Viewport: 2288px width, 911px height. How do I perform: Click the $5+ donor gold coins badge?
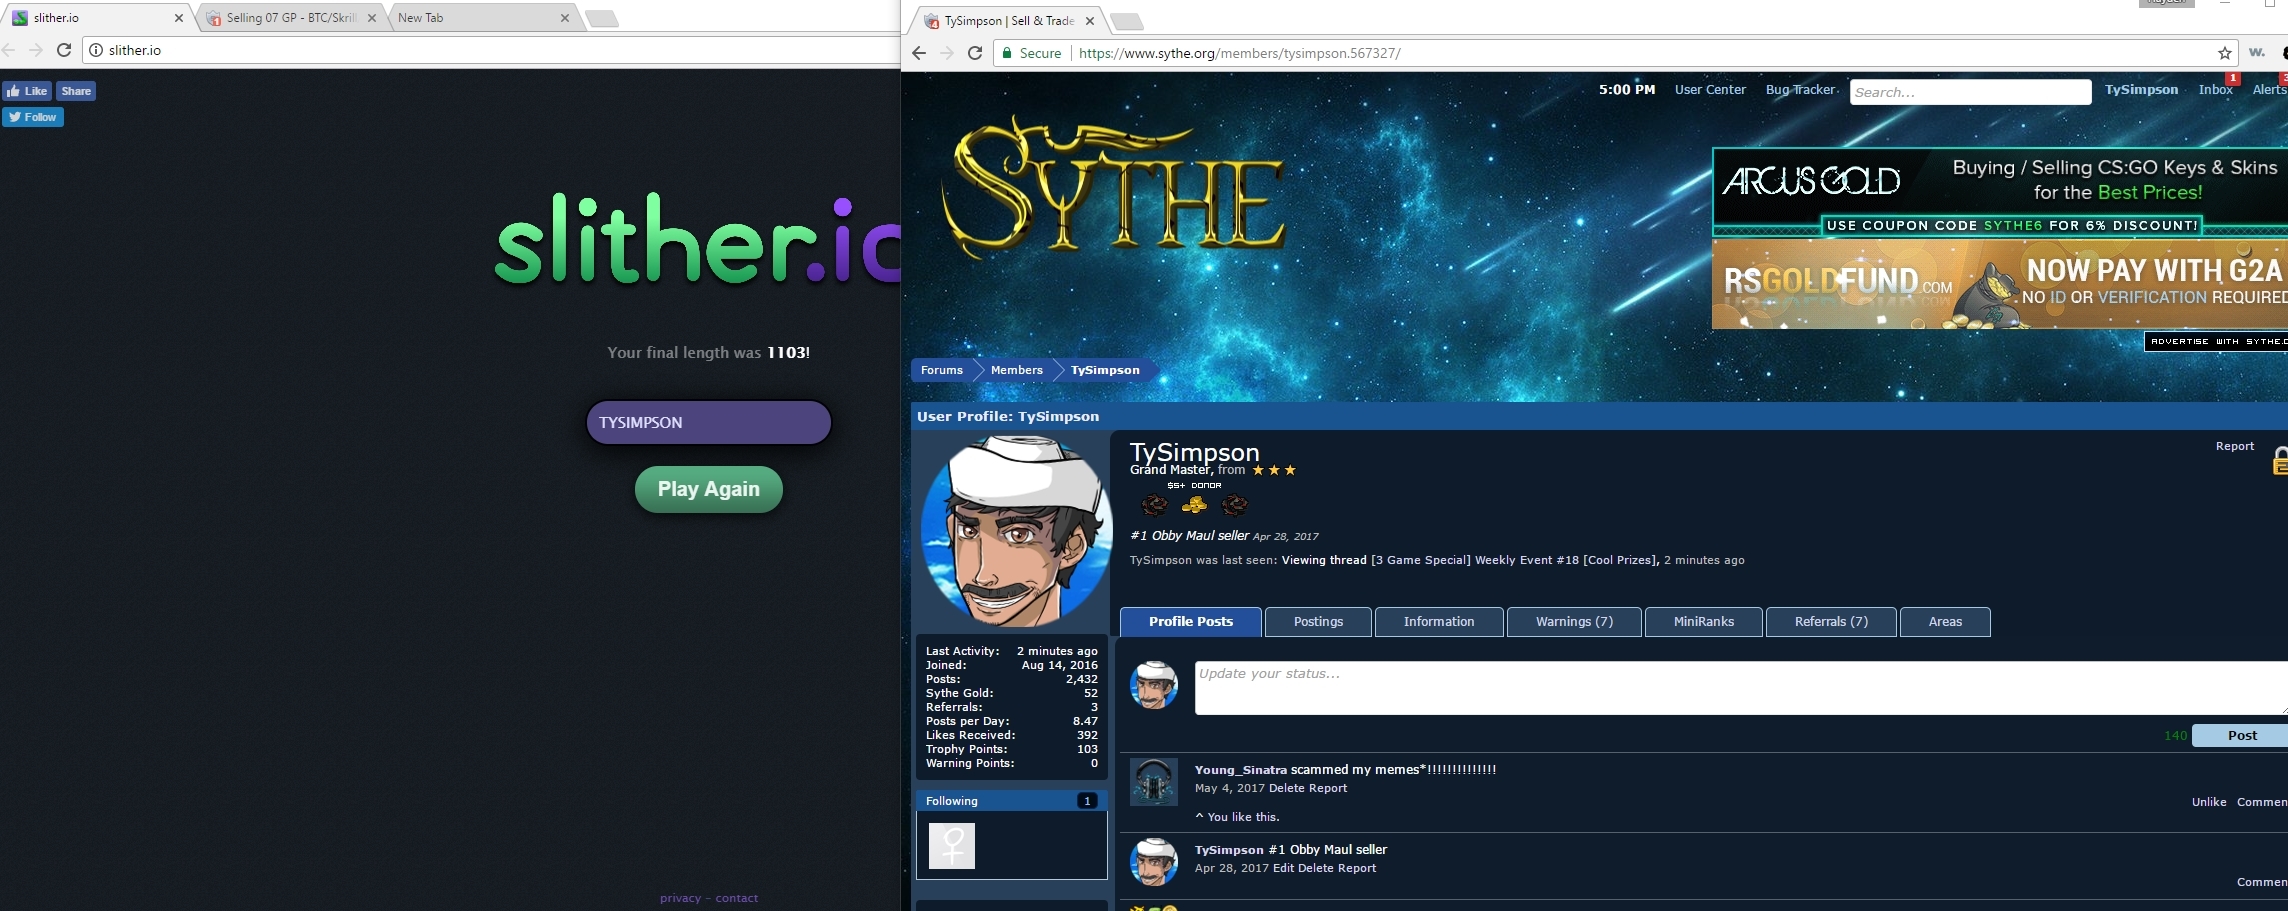[1194, 504]
